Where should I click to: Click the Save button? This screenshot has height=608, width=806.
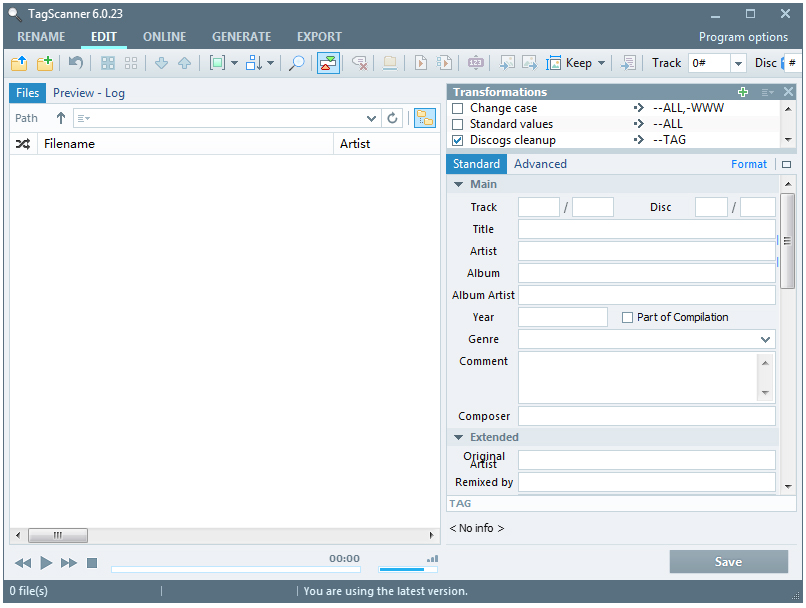tap(728, 562)
